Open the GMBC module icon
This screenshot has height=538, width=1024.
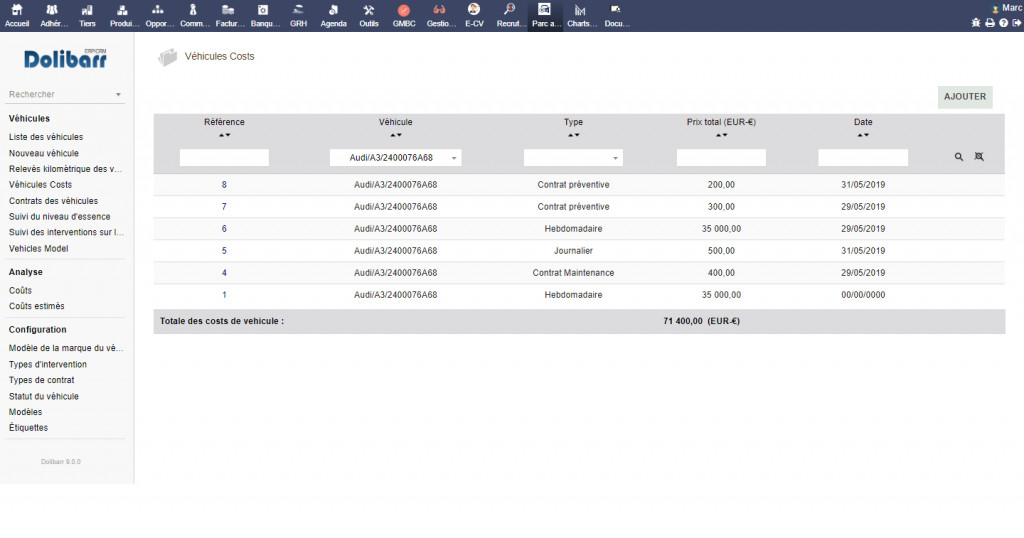pyautogui.click(x=404, y=10)
